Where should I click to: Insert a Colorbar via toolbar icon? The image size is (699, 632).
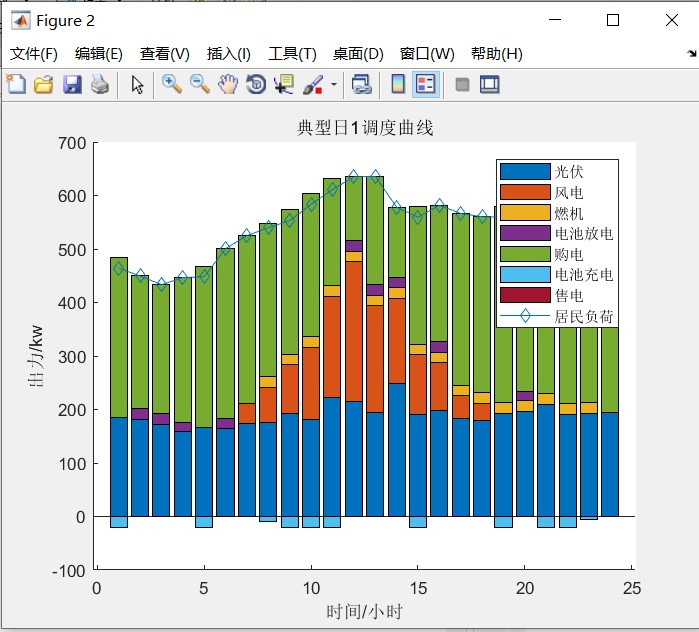[398, 84]
